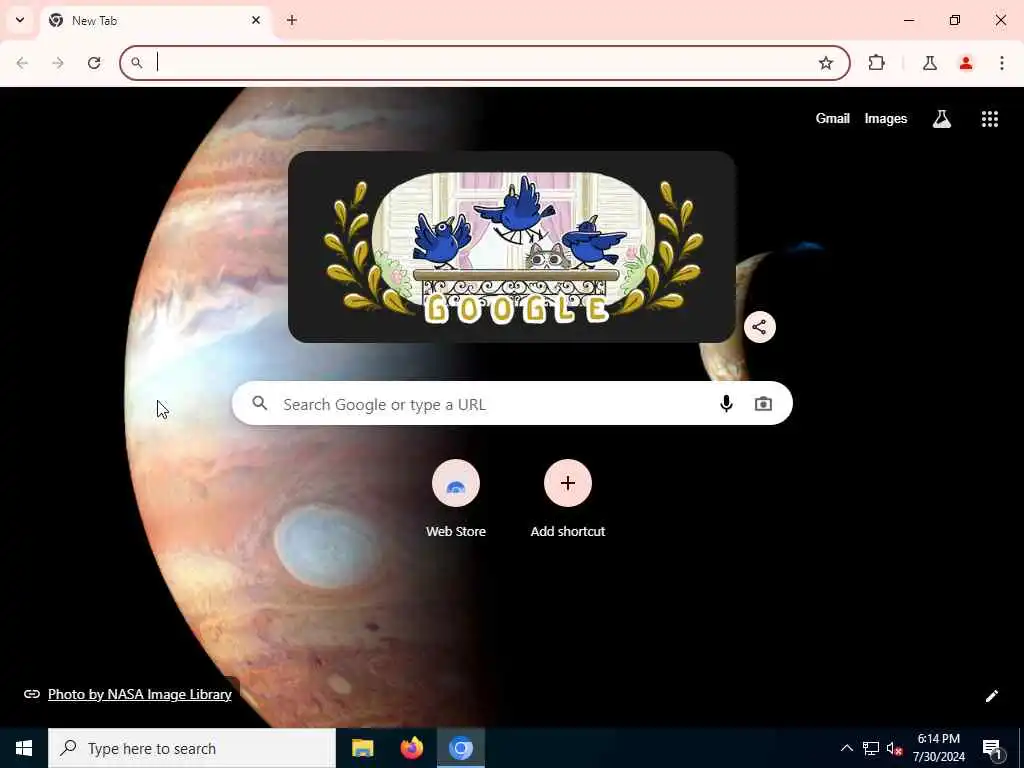Screen dimensions: 1024x768
Task: Focus the Chrome address bar
Action: coord(485,63)
